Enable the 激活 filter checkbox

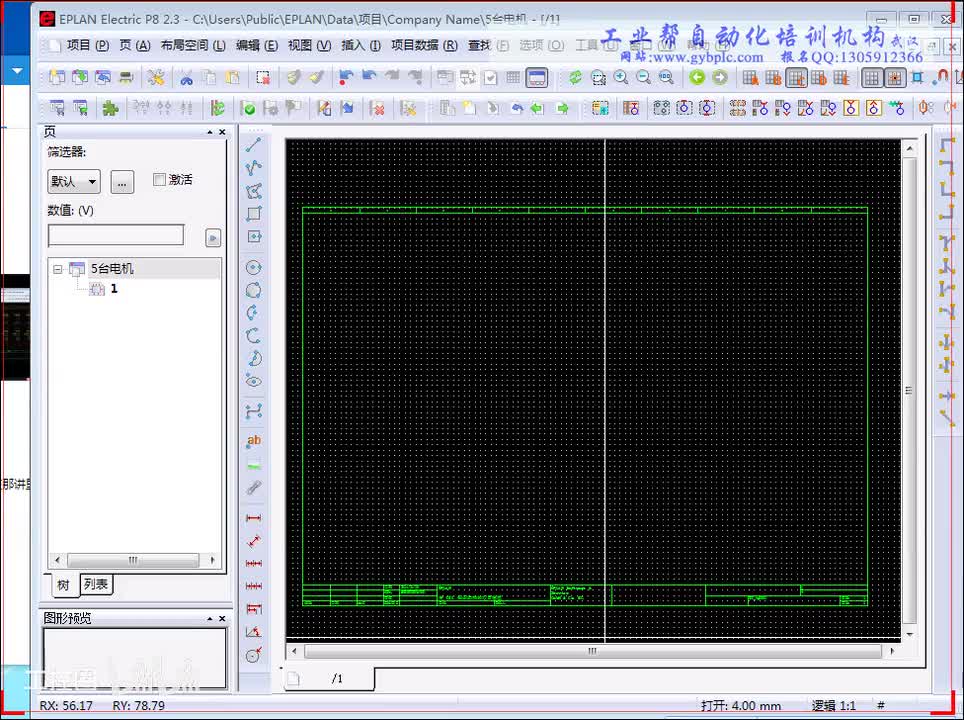tap(159, 180)
